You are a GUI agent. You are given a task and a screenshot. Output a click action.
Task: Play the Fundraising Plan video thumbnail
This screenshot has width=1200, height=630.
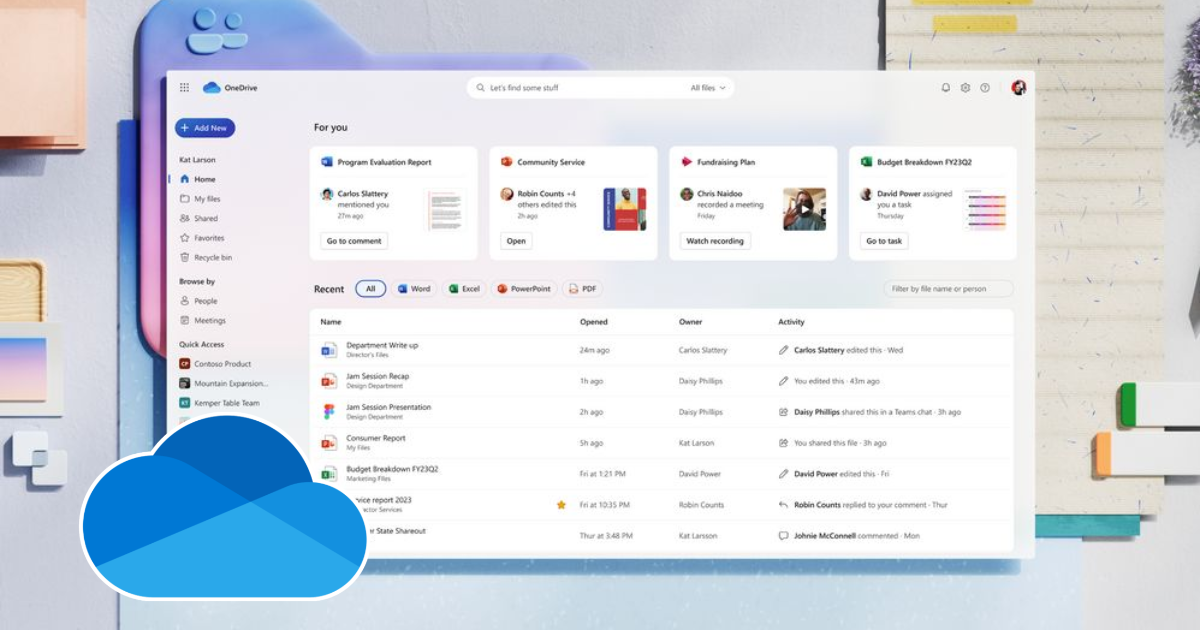(x=804, y=210)
